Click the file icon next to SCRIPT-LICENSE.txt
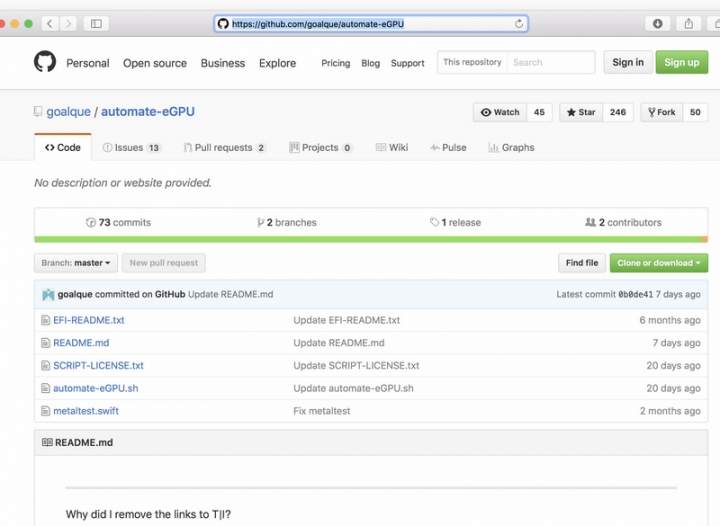This screenshot has width=720, height=526. pos(45,365)
